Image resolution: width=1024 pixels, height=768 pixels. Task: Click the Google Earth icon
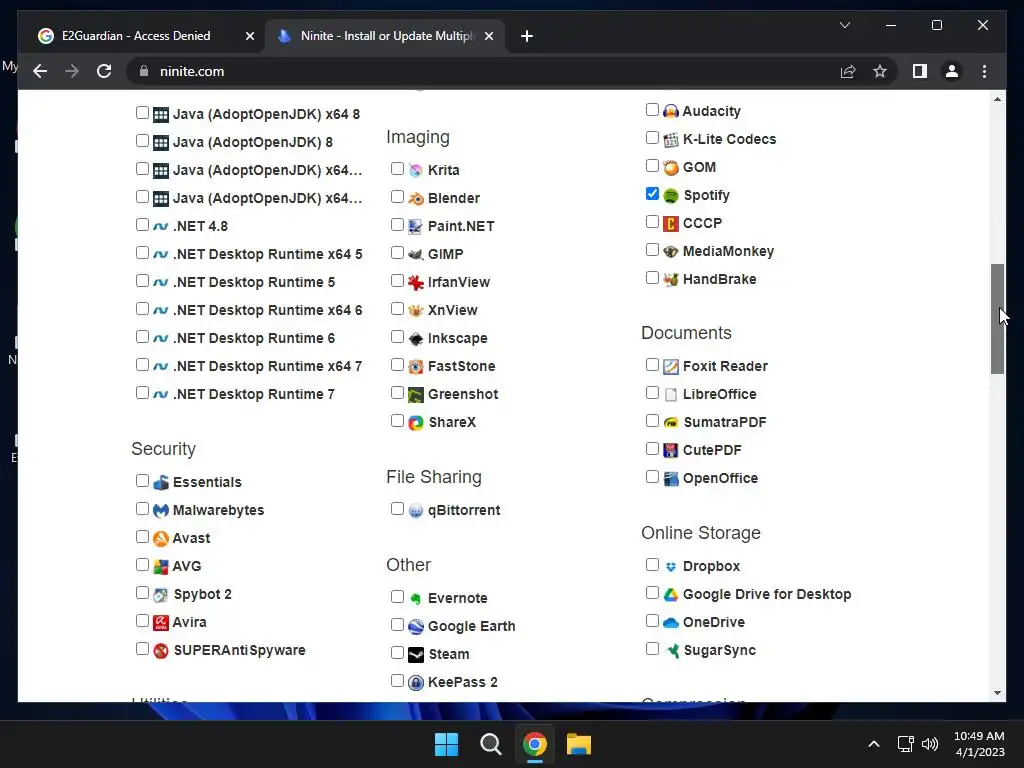click(416, 626)
